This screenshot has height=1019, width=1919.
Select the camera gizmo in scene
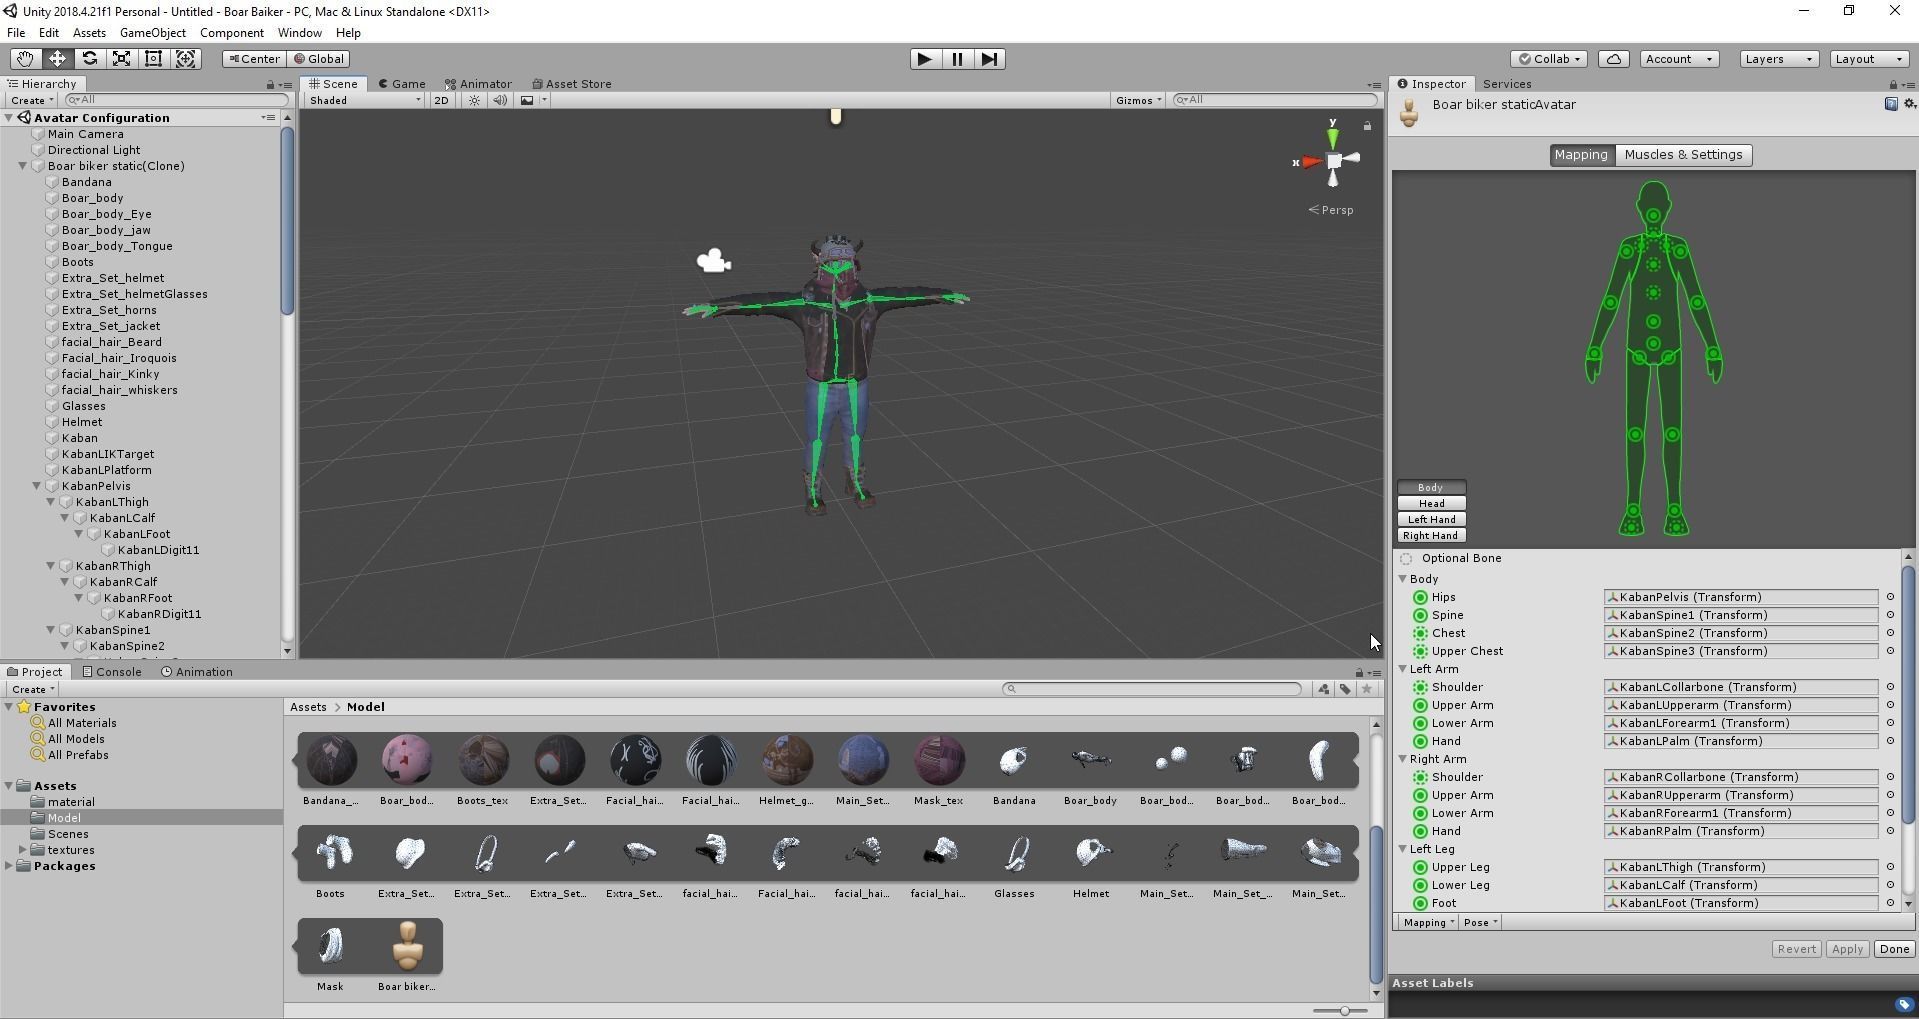pos(713,262)
